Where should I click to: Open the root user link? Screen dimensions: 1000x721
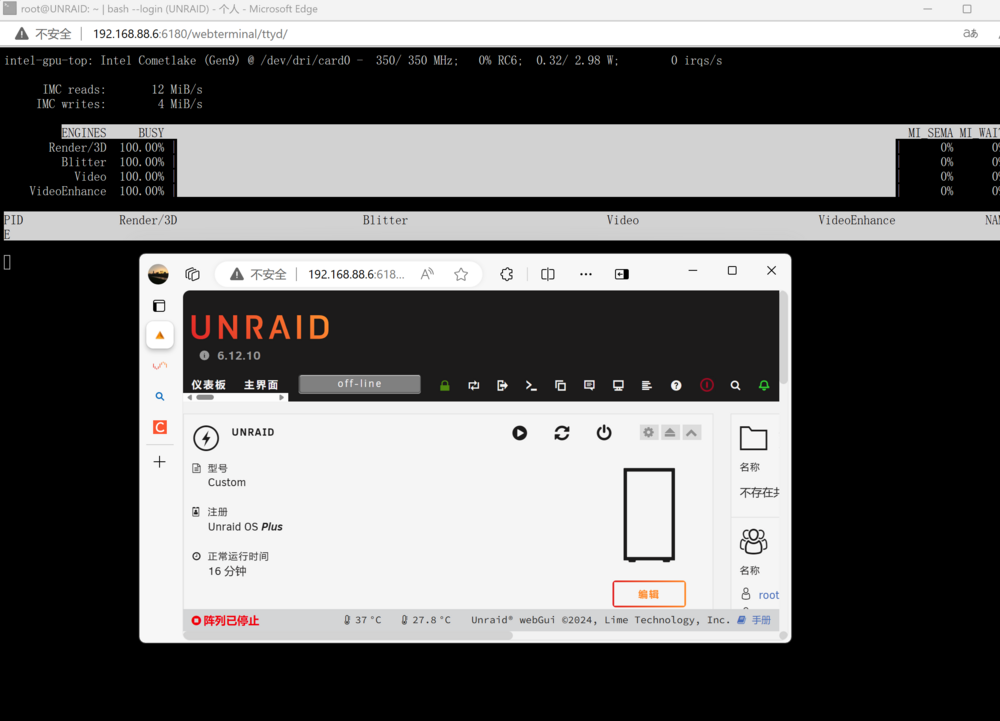point(768,595)
